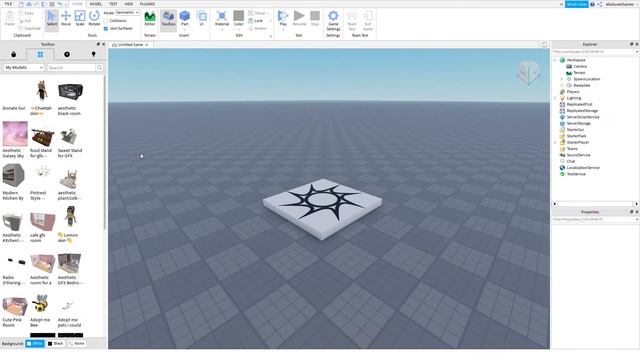Click the Resume button
The image size is (640, 360).
point(299,19)
